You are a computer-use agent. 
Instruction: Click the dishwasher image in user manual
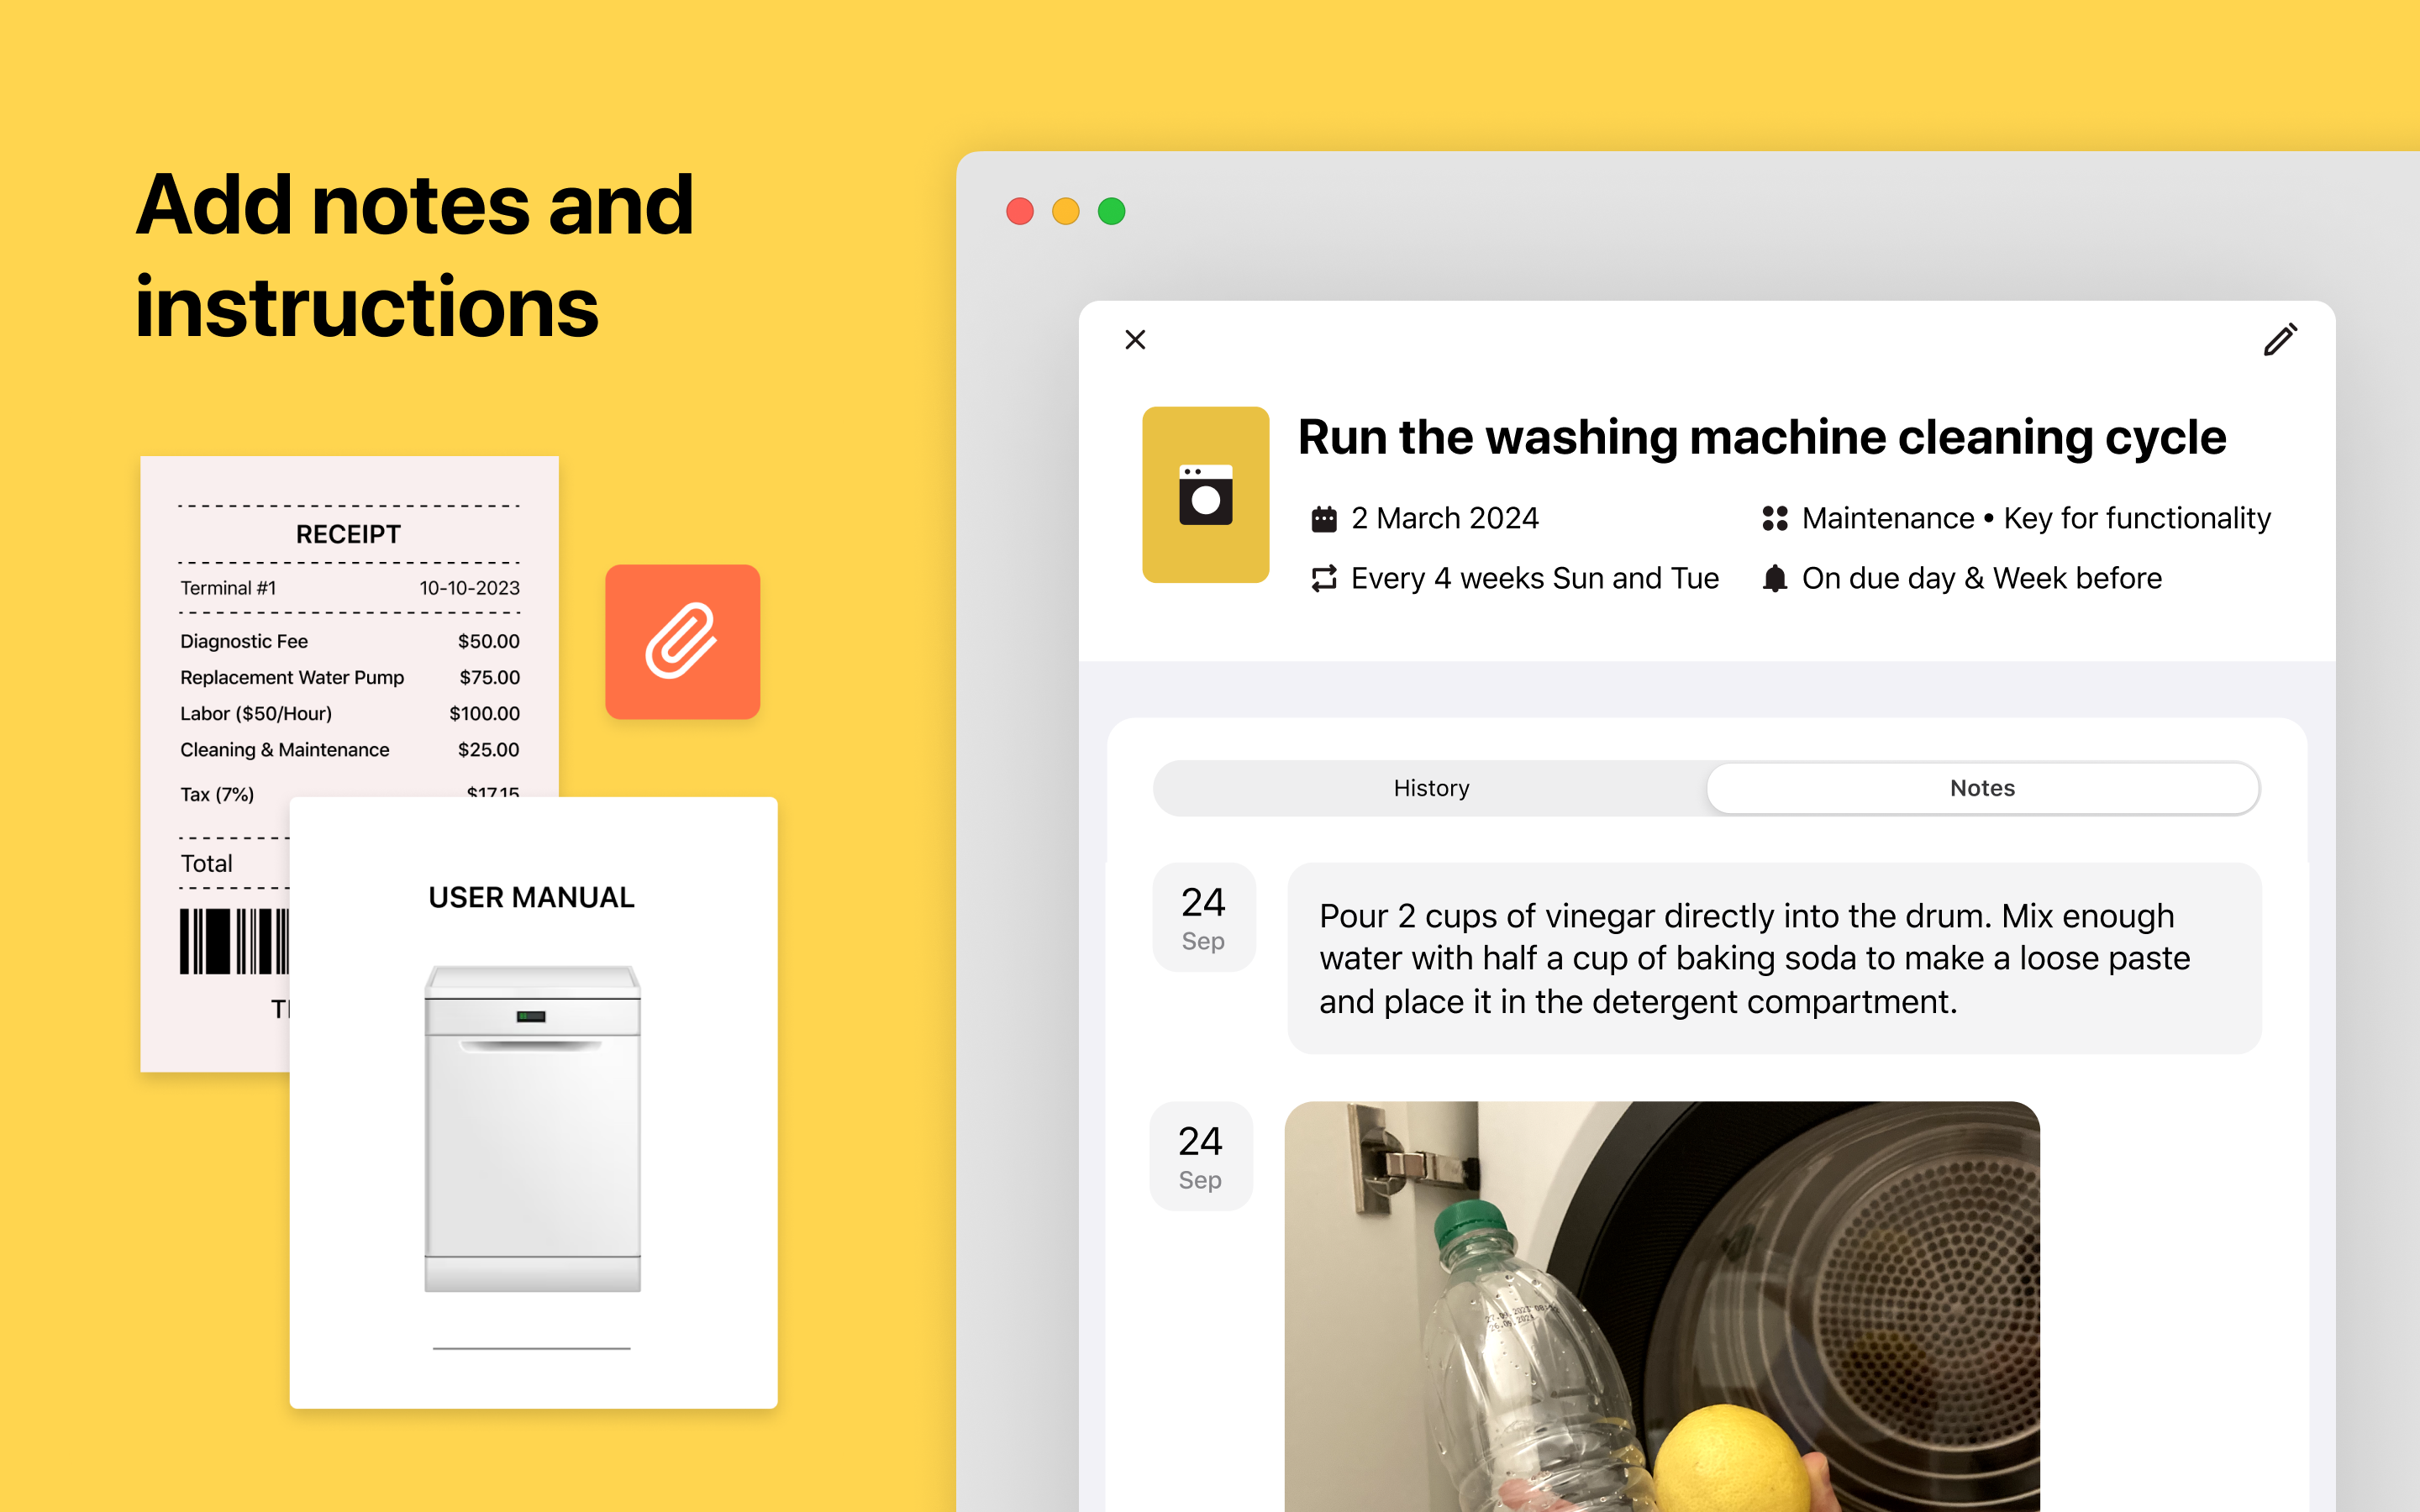point(533,1128)
